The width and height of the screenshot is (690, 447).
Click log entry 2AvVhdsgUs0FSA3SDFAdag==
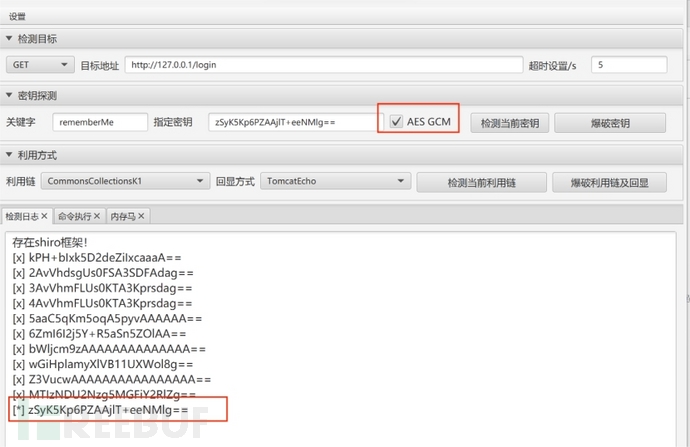pos(103,273)
